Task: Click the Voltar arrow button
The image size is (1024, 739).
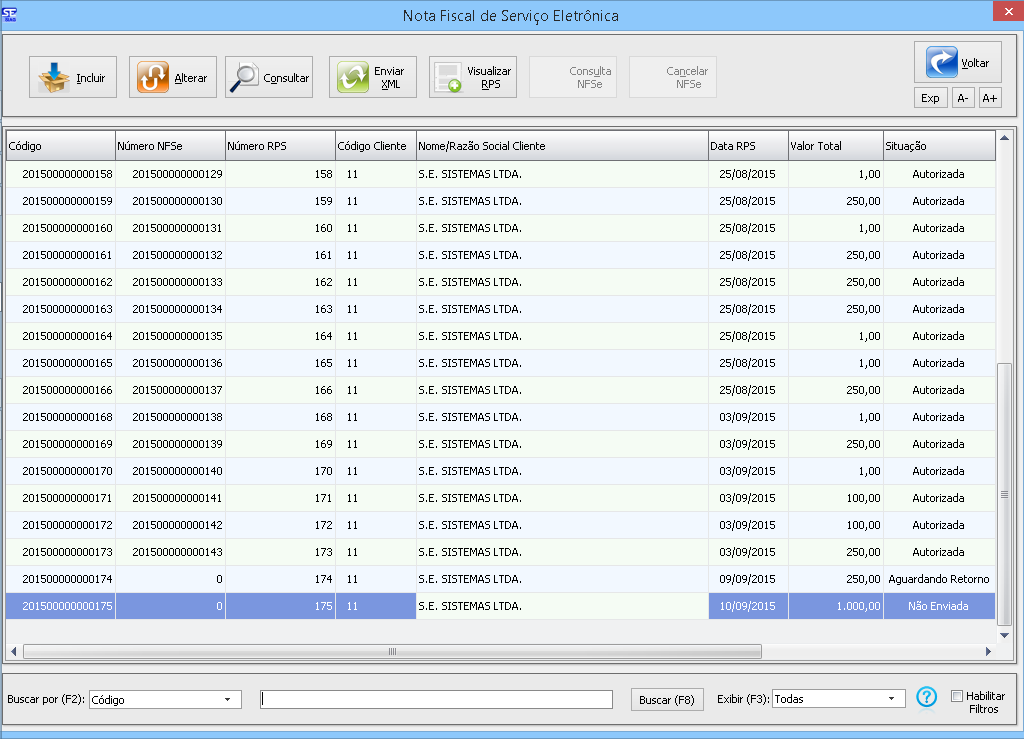Action: tap(957, 62)
